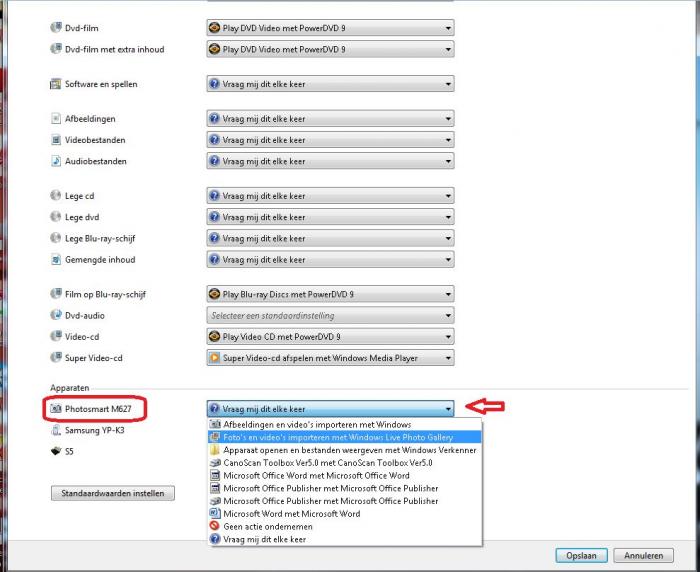The width and height of the screenshot is (700, 572).
Task: Choose Microsoft Office Word met Microsoft Office Word
Action: pyautogui.click(x=345, y=476)
